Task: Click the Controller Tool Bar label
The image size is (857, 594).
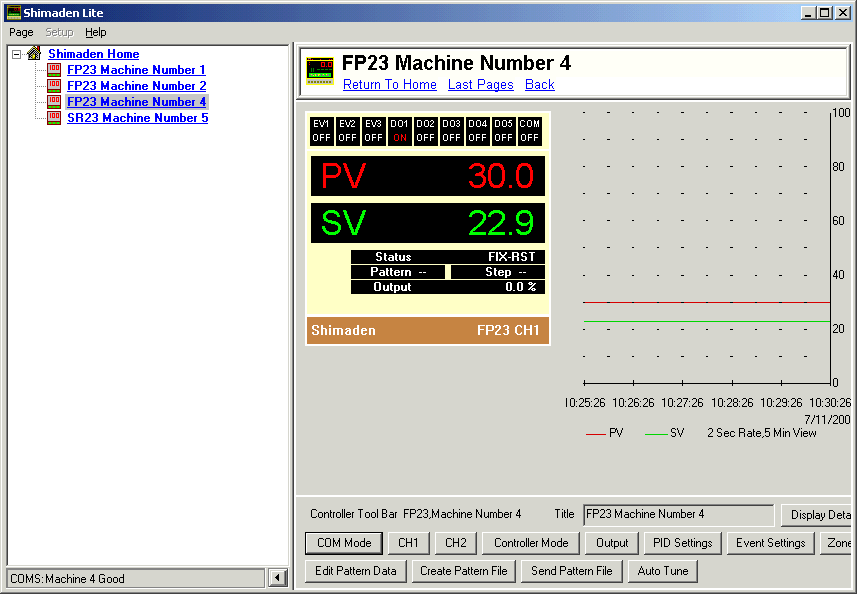Action: coord(354,514)
